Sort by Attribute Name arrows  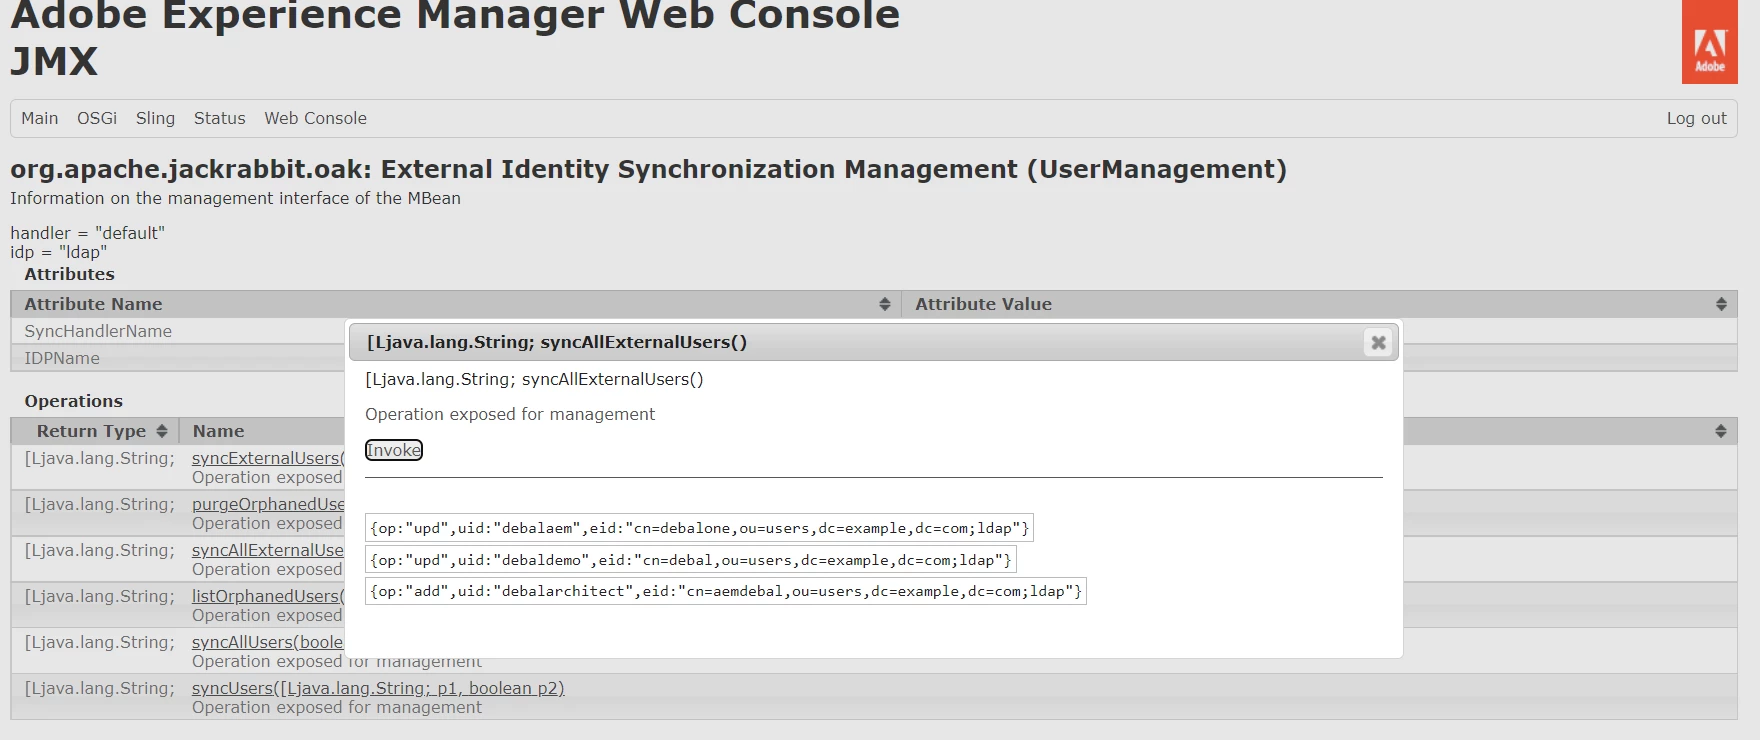pos(885,304)
